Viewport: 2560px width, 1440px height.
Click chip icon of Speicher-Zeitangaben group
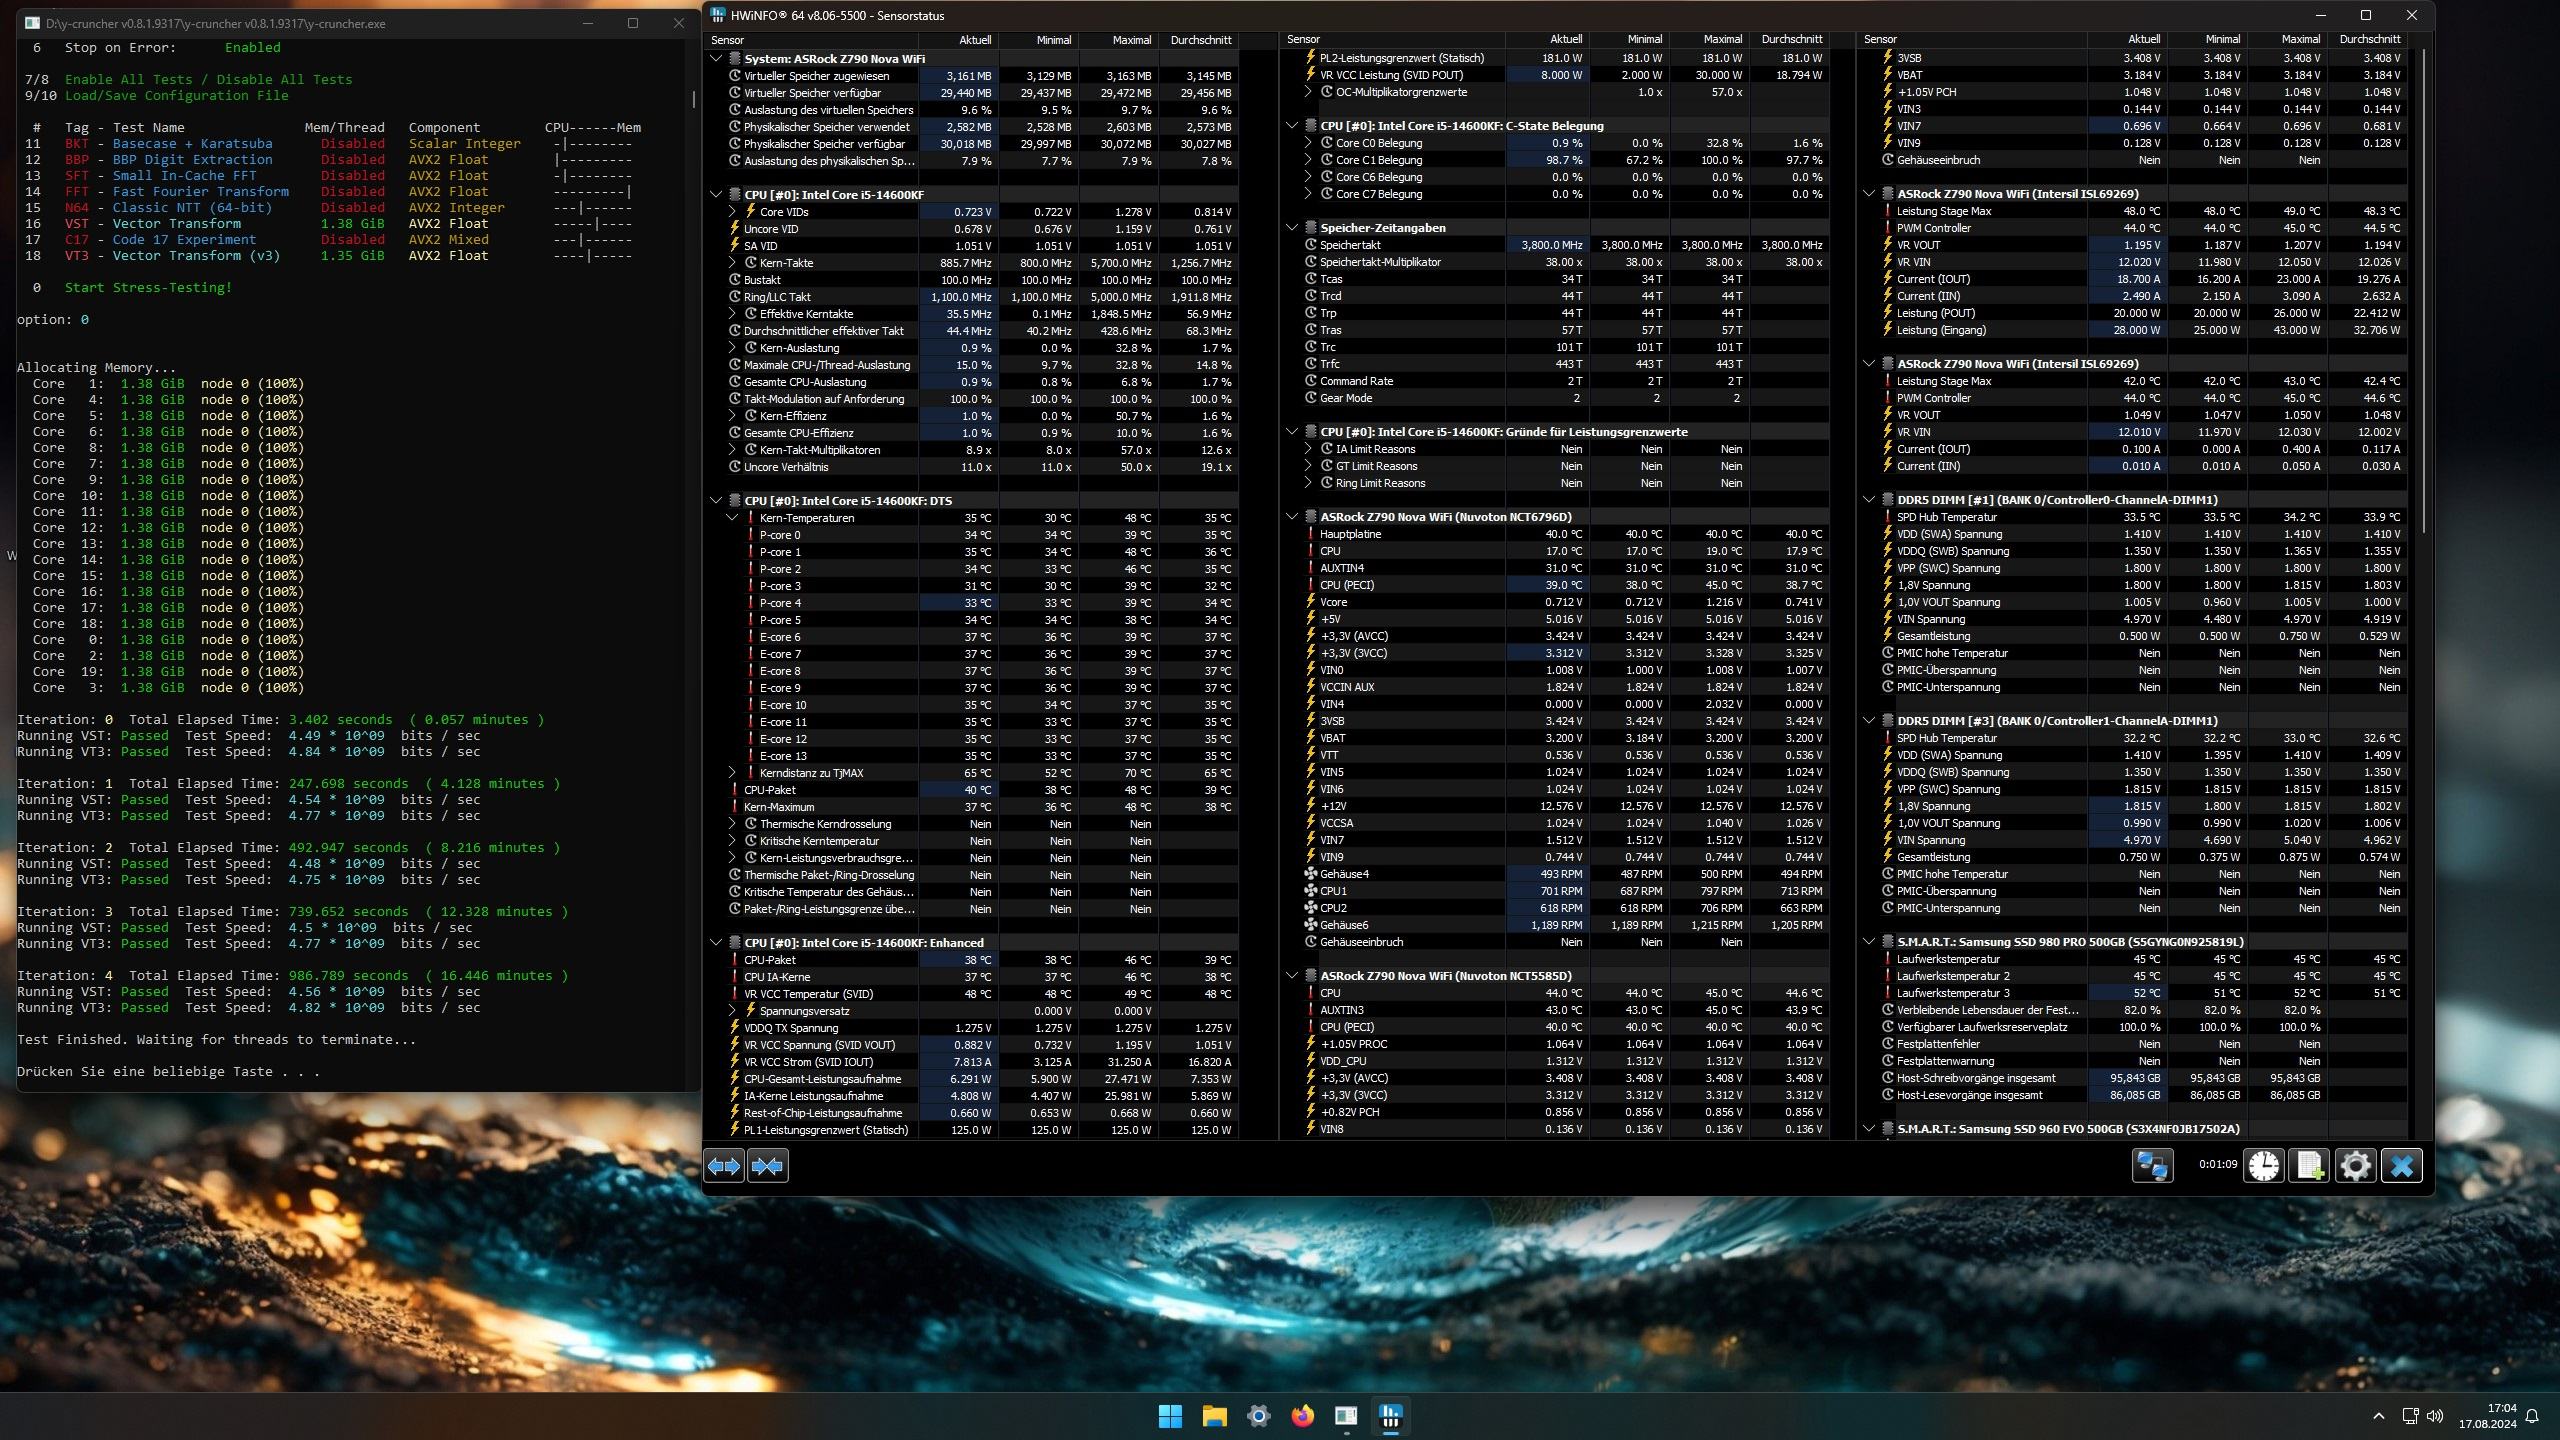point(1310,228)
